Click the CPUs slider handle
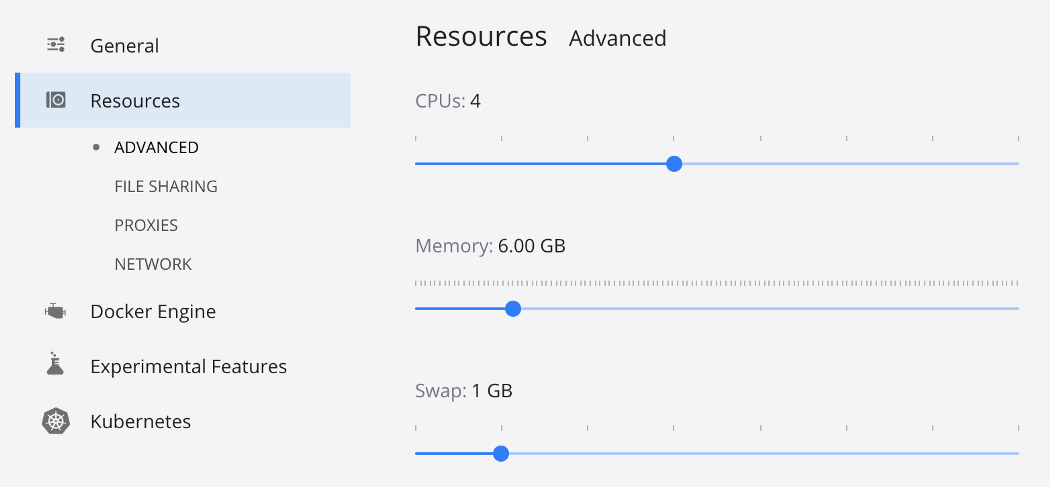This screenshot has width=1050, height=487. coord(674,163)
